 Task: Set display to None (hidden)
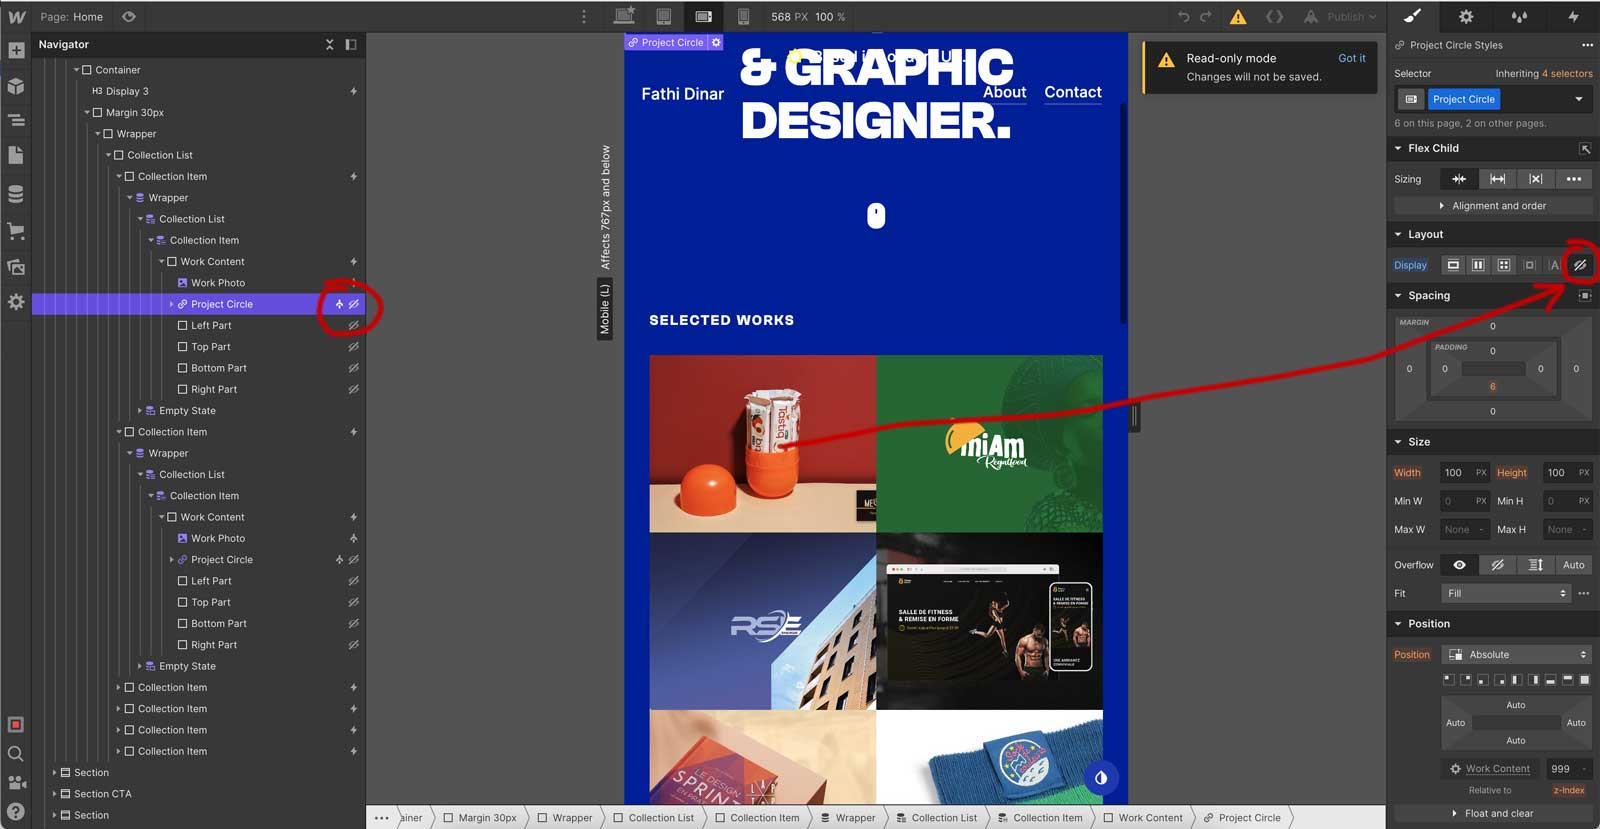point(1580,265)
